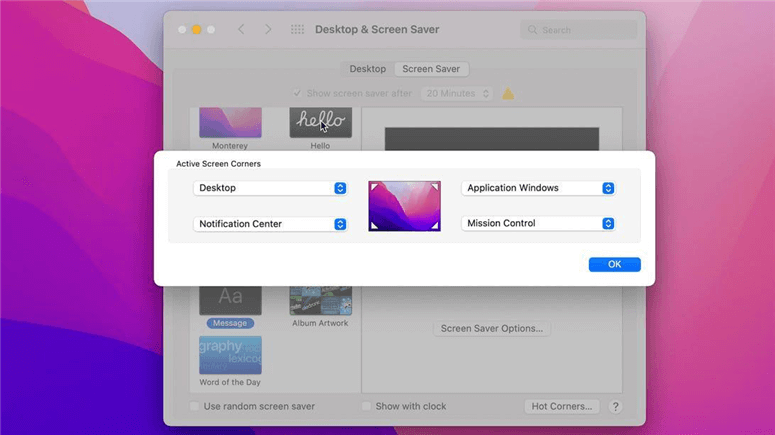Click the search magnifier icon
Viewport: 775px width, 435px height.
tap(532, 30)
